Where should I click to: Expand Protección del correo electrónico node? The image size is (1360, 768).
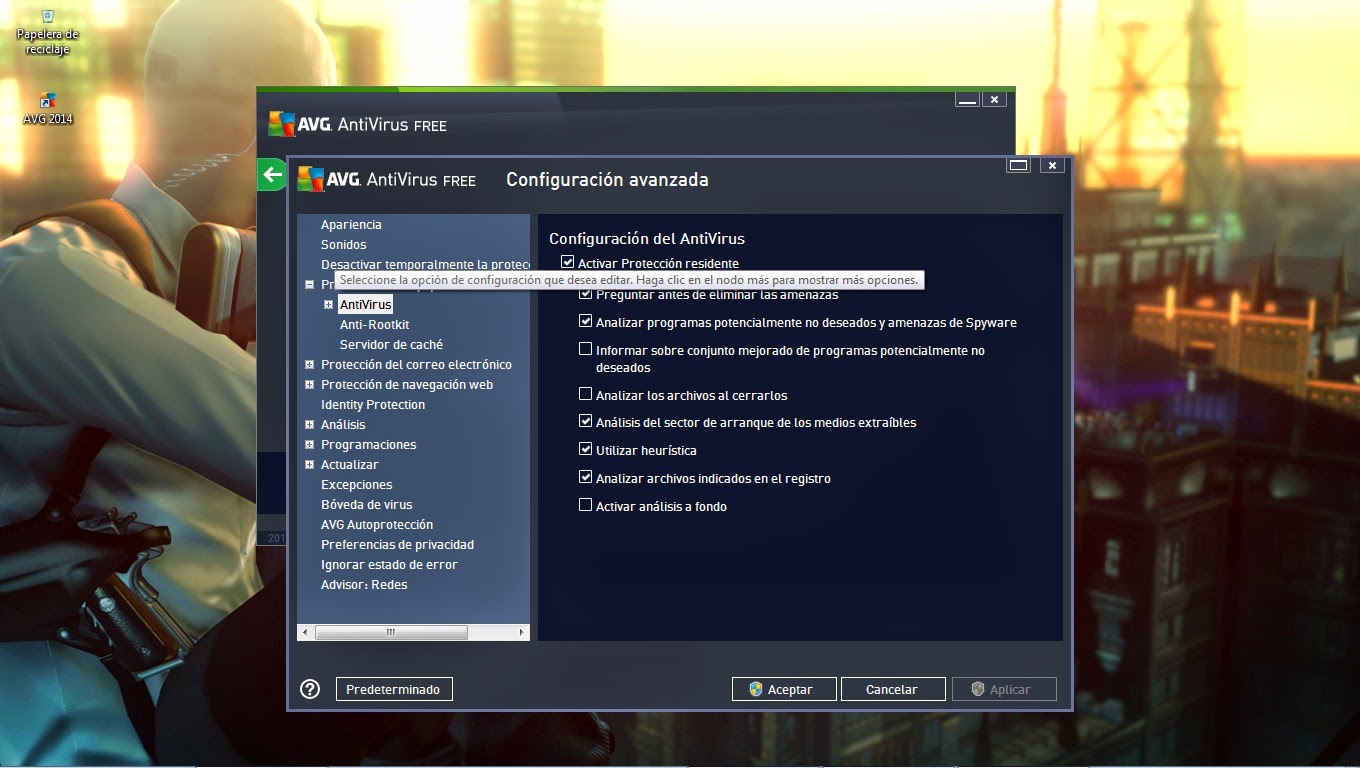point(310,364)
